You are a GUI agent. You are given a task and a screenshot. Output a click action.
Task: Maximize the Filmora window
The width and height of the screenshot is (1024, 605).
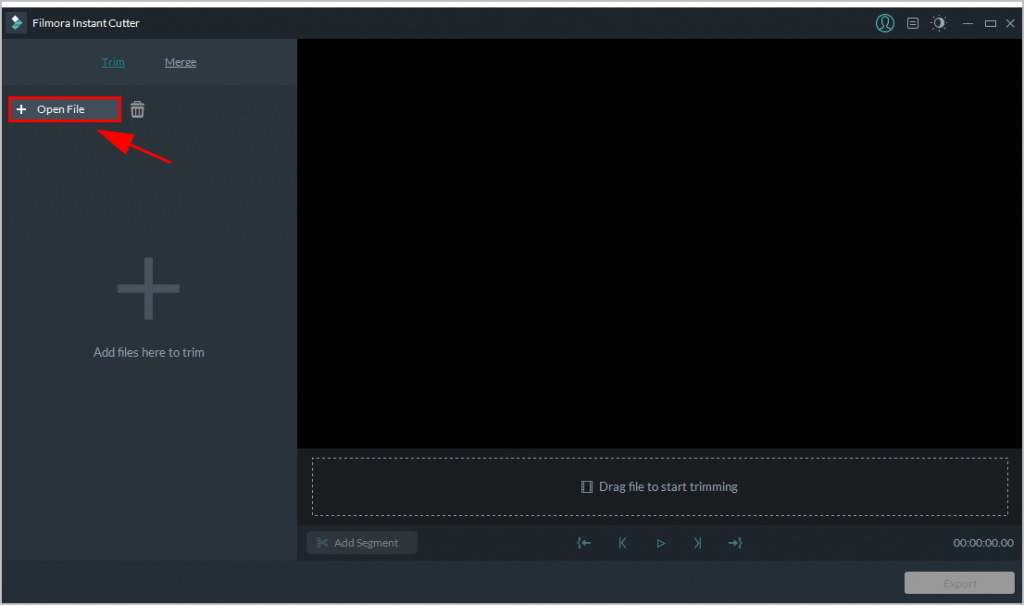point(990,24)
